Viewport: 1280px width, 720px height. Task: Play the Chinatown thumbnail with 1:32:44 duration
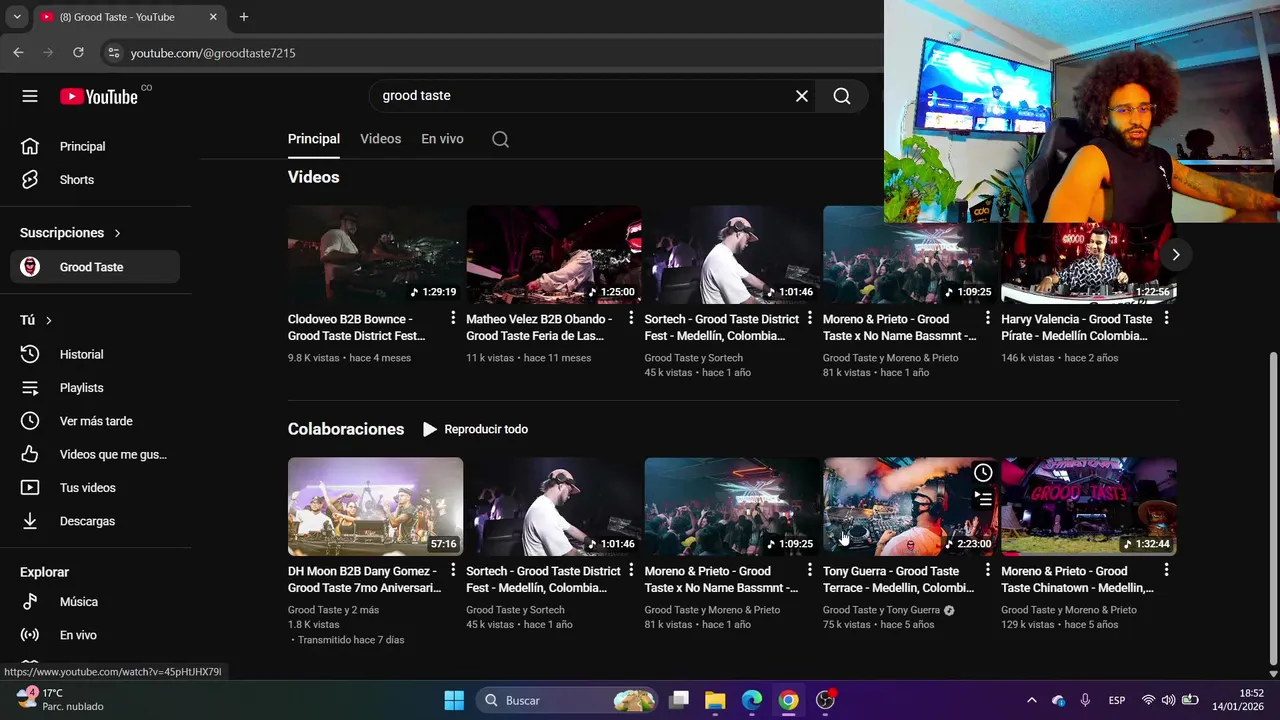pos(1088,506)
